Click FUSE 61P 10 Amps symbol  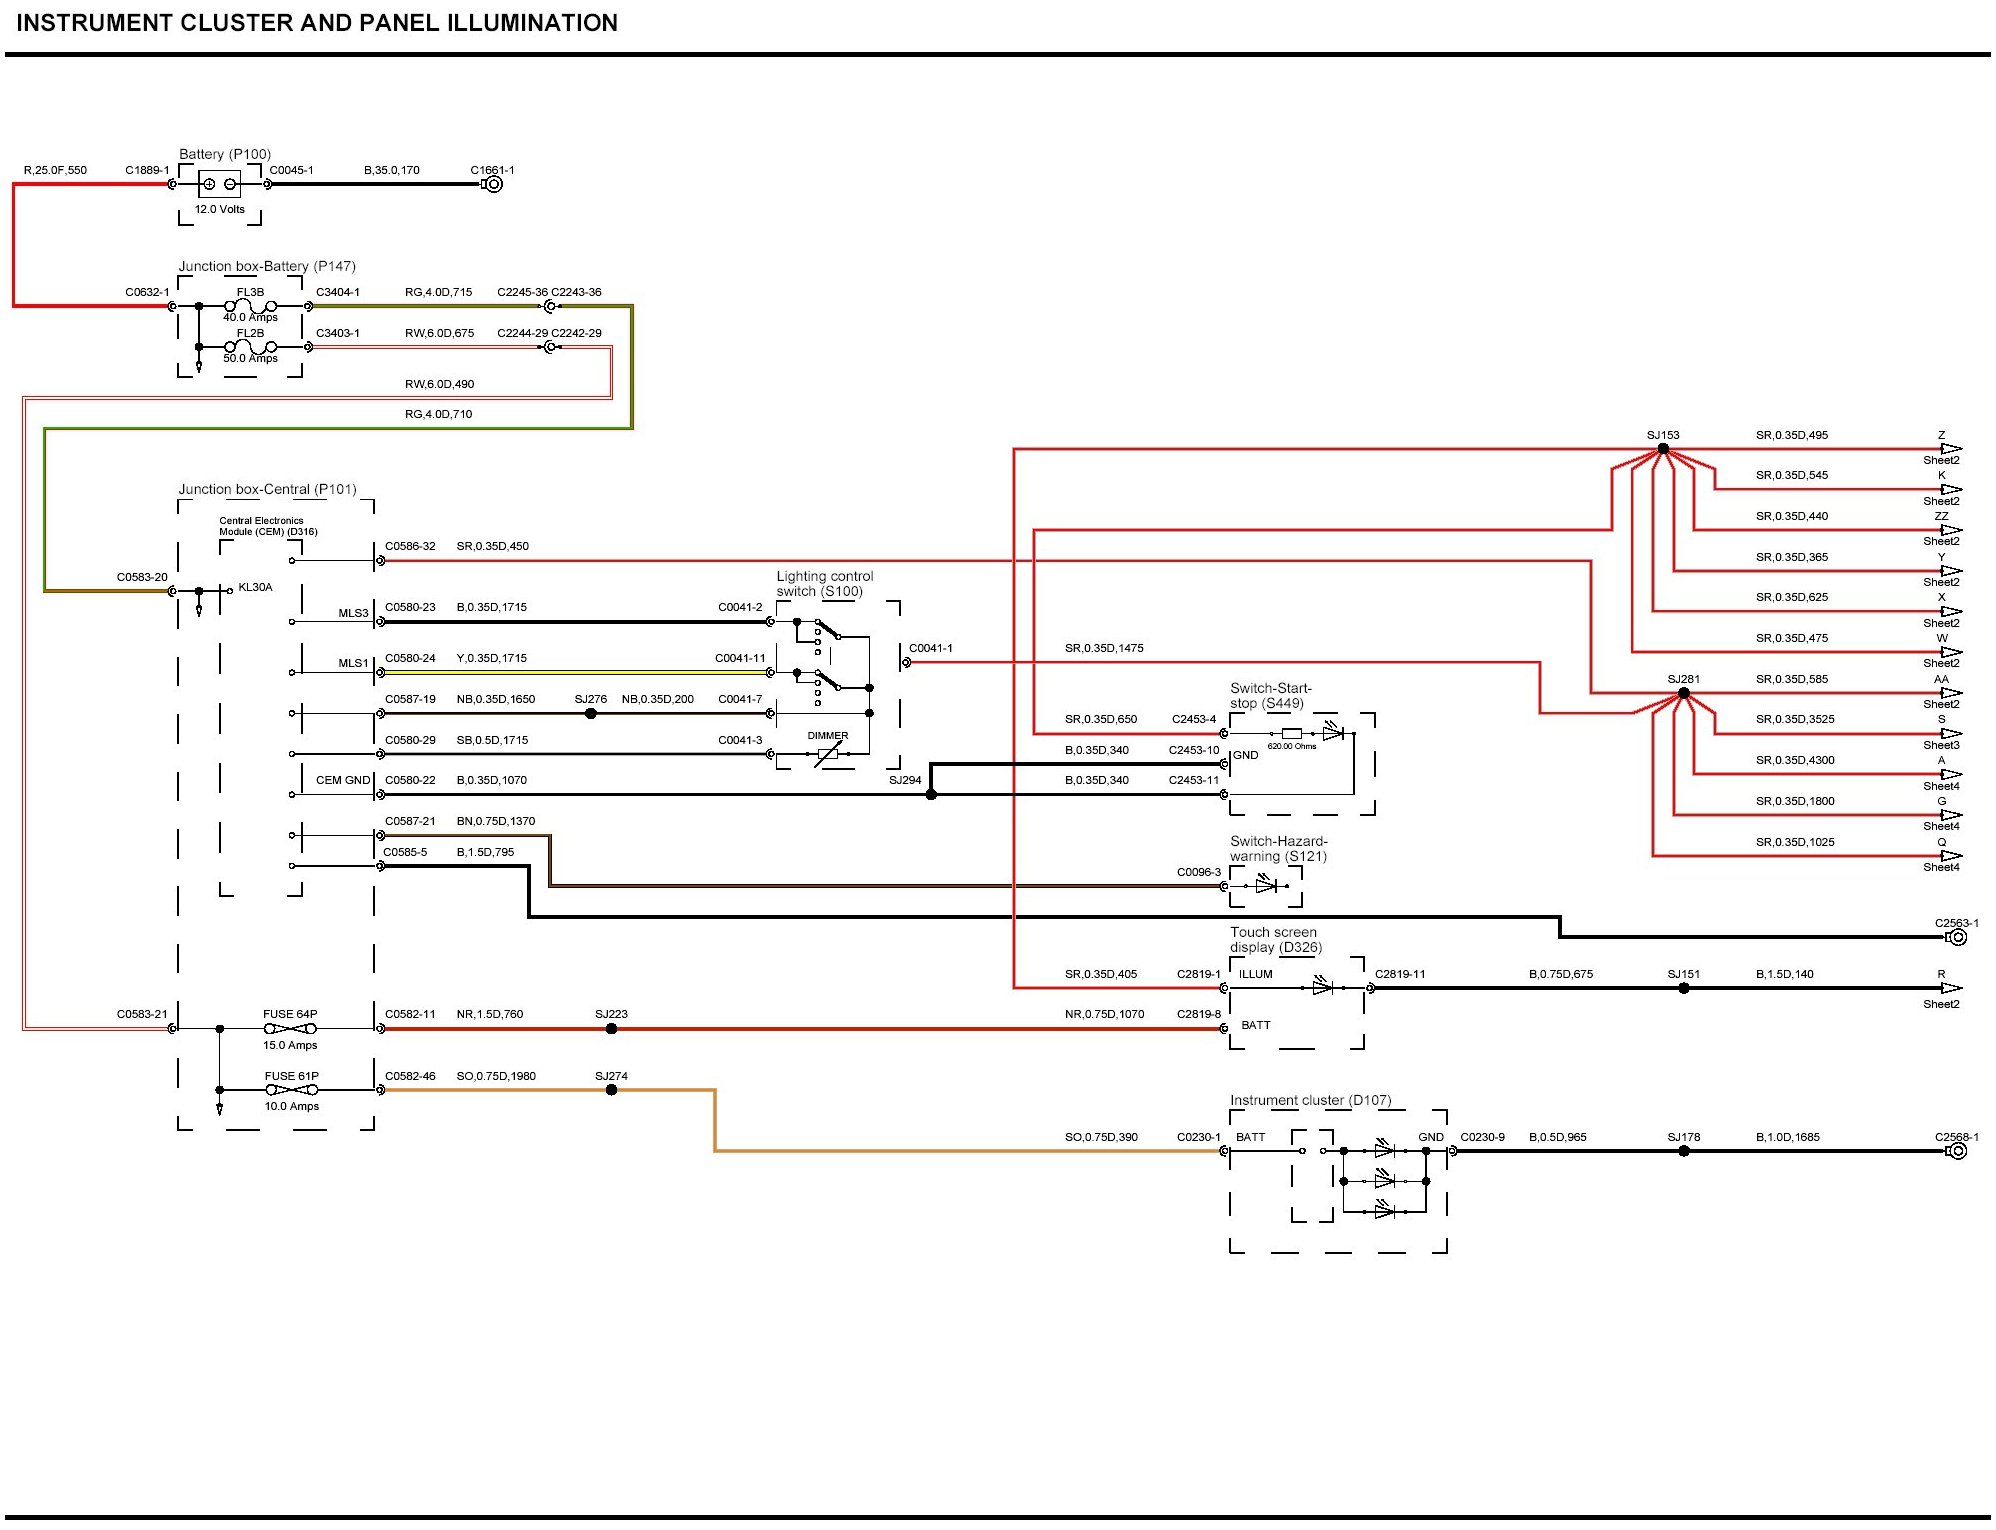[x=291, y=1090]
